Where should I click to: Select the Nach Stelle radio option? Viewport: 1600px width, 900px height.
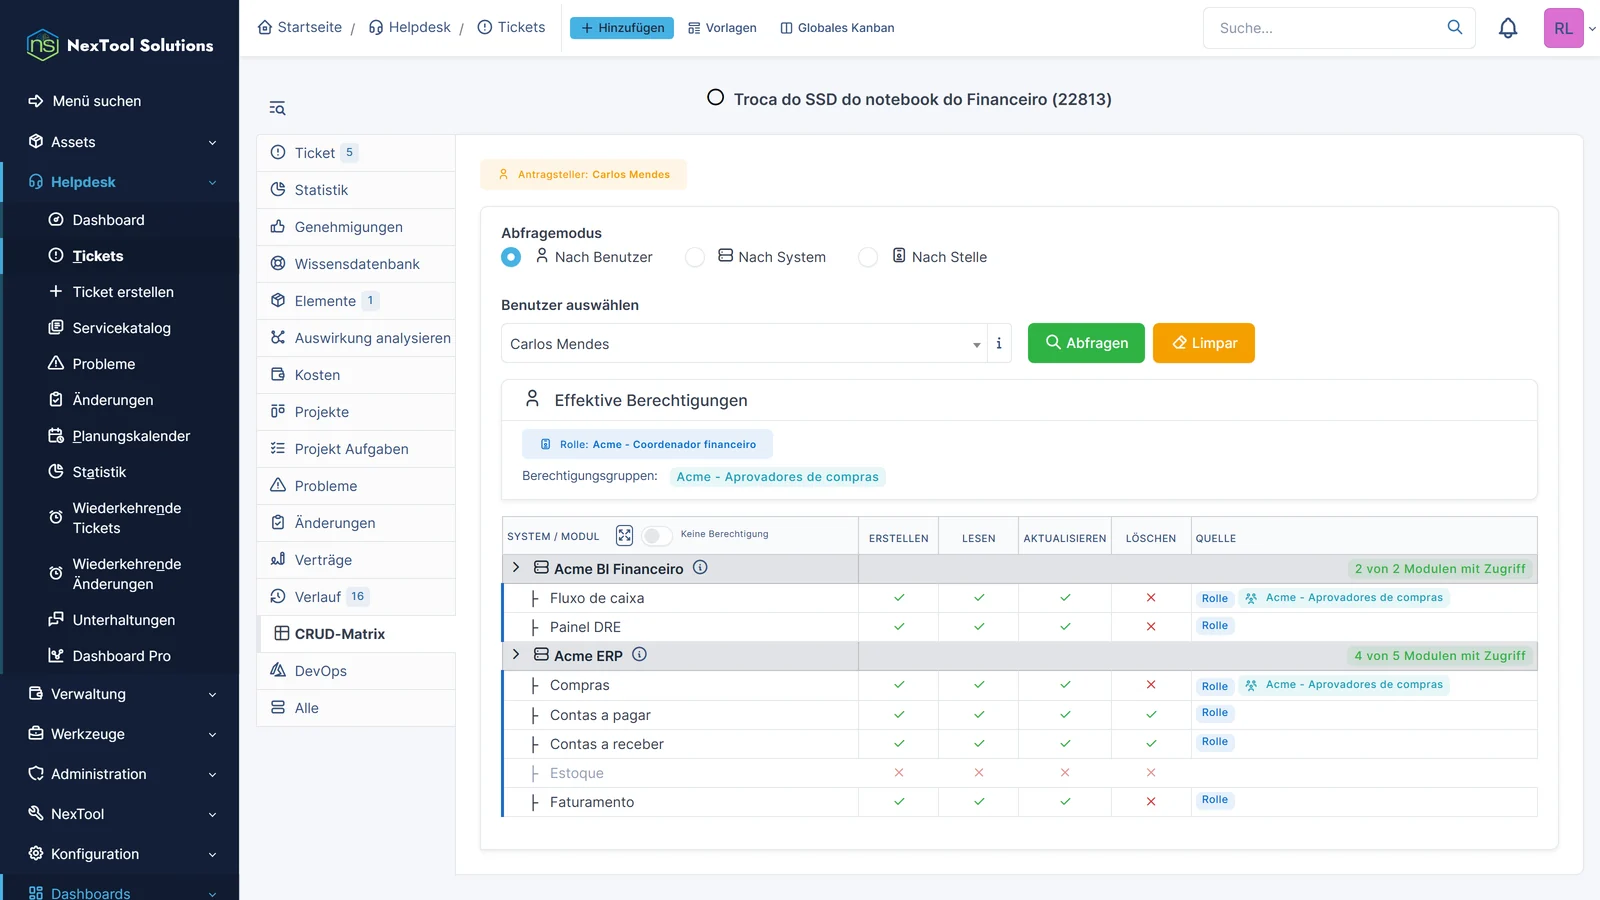pos(868,257)
